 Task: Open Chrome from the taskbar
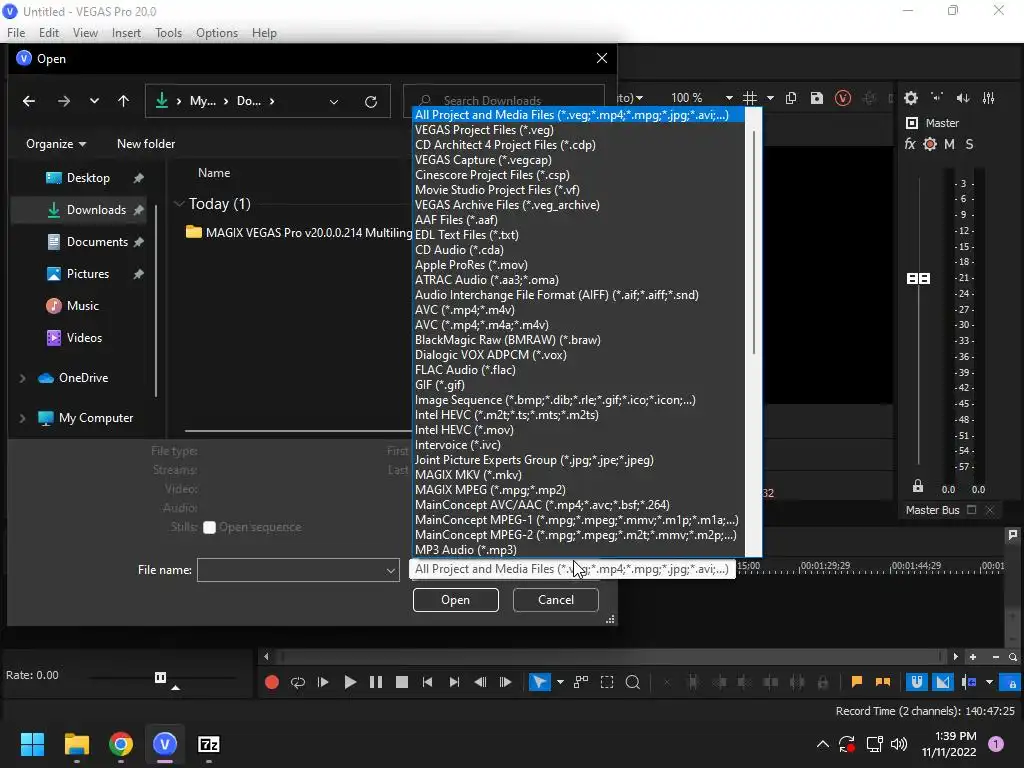point(121,744)
